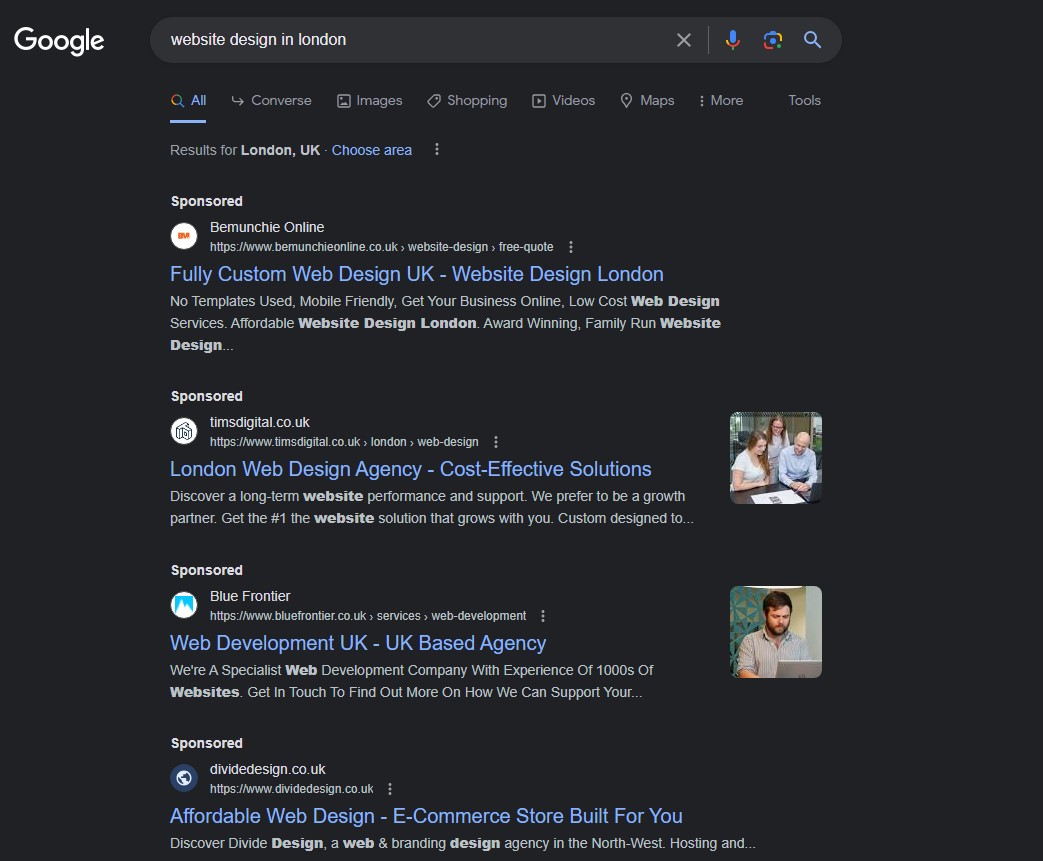Click the 'dividedesign.co.uk' site name
The height and width of the screenshot is (861, 1043).
click(x=267, y=769)
